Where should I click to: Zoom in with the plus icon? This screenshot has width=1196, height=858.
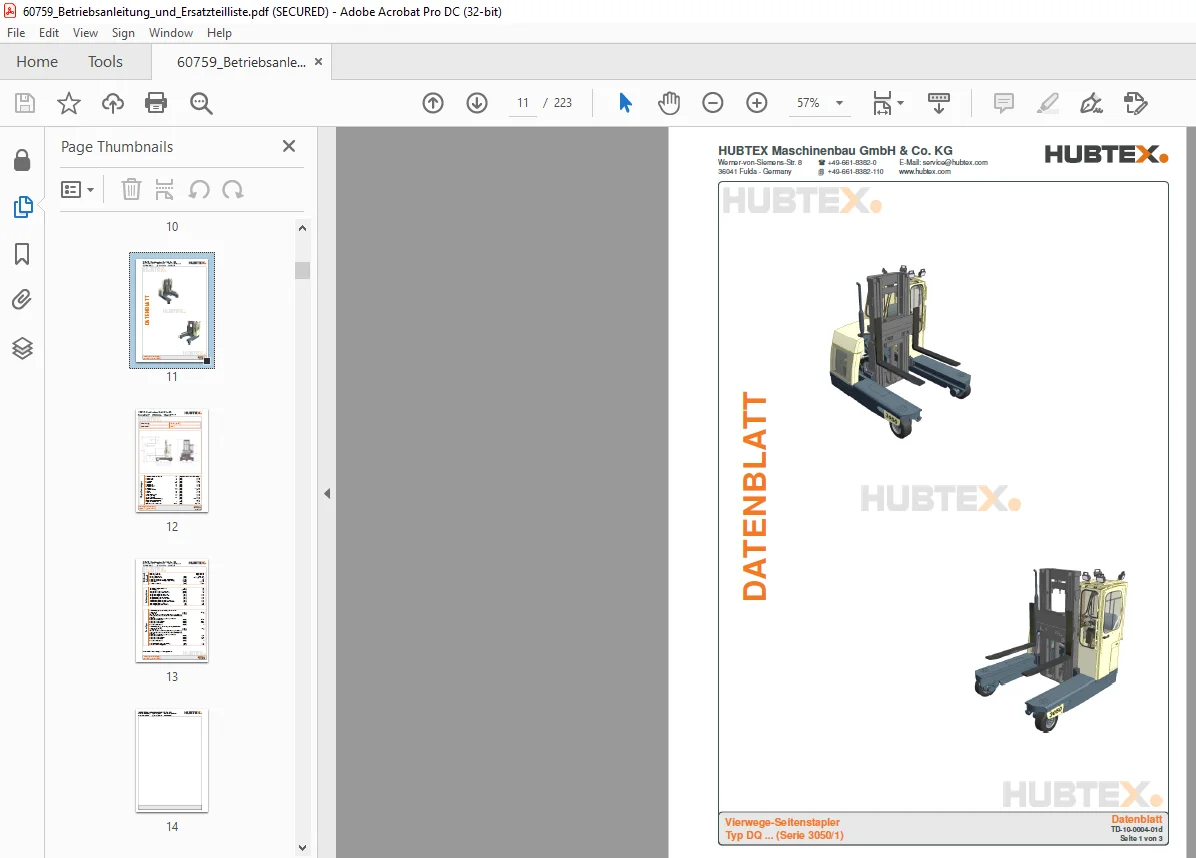tap(757, 103)
